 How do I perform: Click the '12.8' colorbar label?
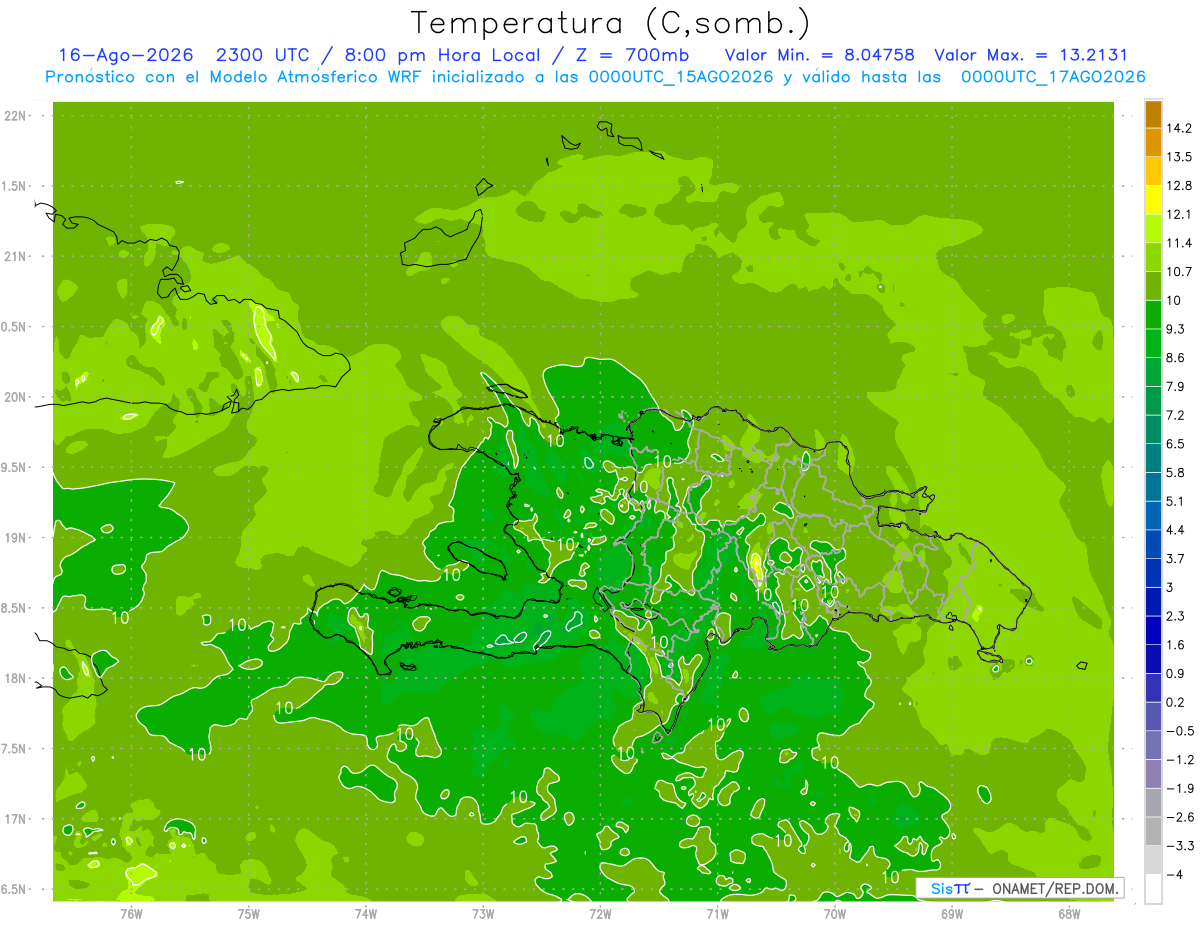click(1180, 185)
